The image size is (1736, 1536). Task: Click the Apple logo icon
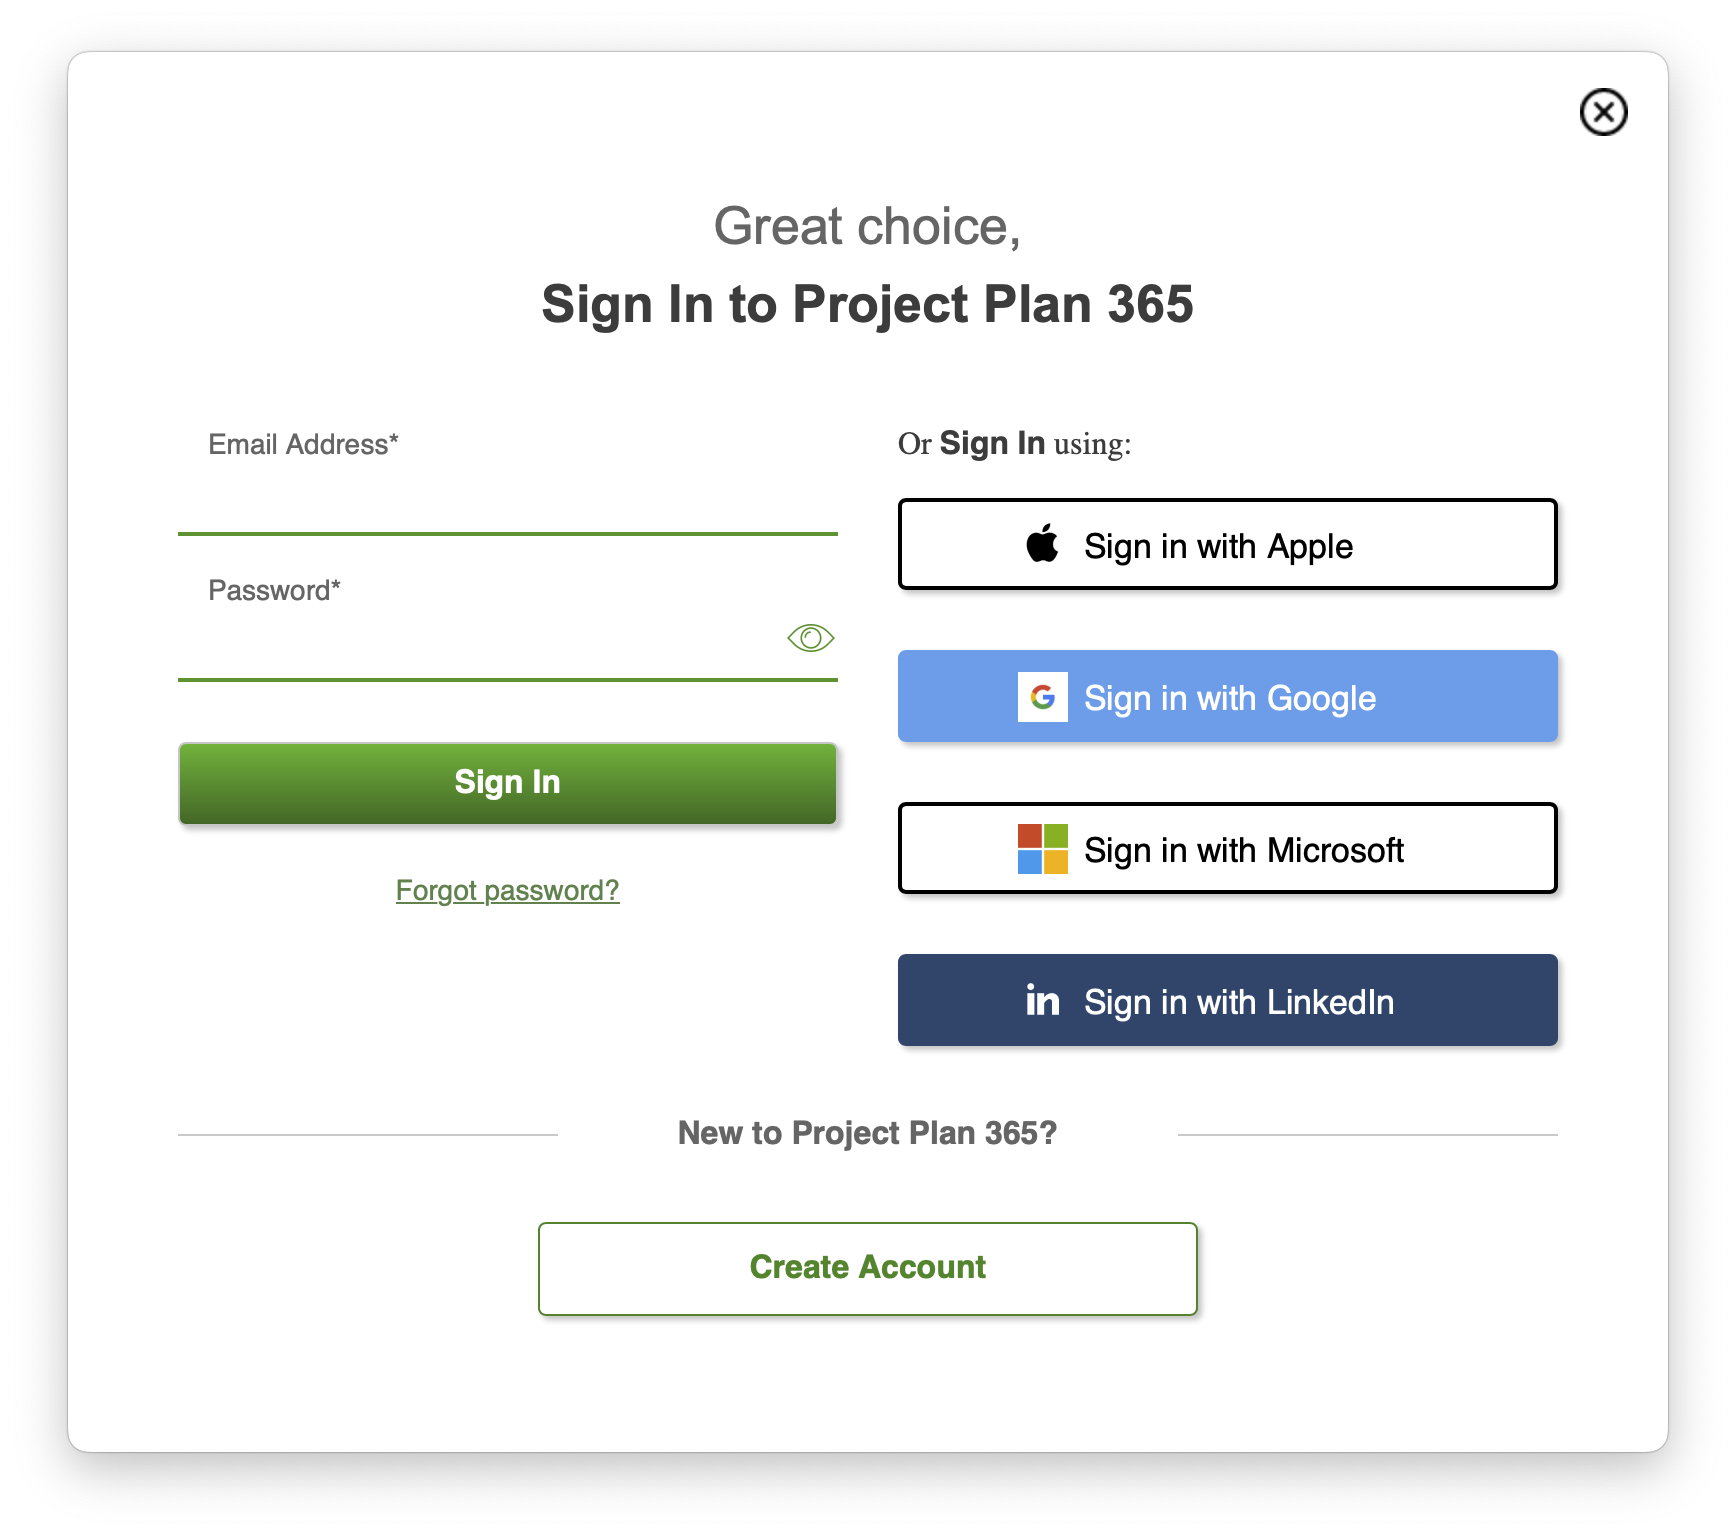pos(1042,544)
